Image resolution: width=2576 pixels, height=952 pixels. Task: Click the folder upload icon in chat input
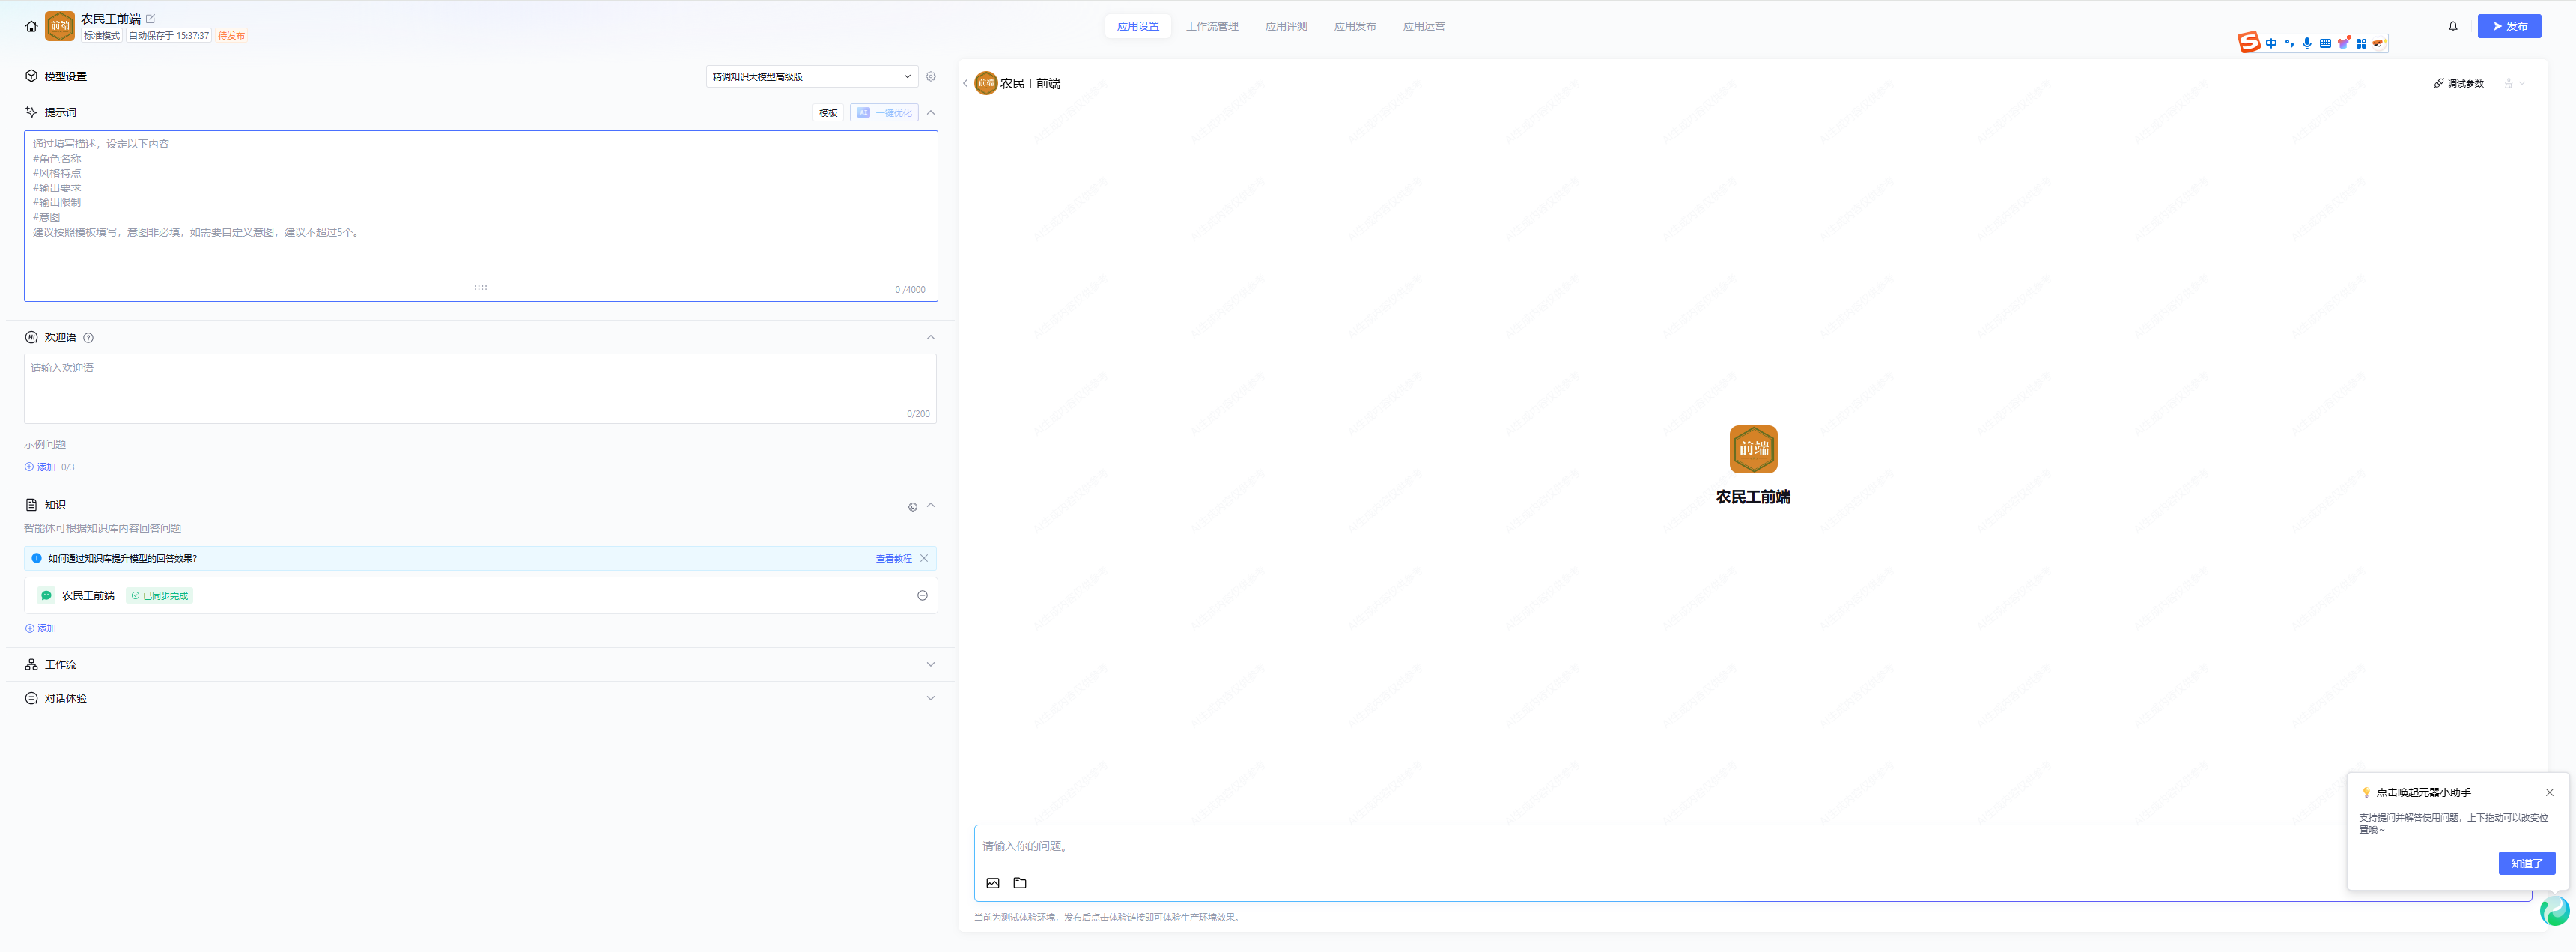(1020, 883)
